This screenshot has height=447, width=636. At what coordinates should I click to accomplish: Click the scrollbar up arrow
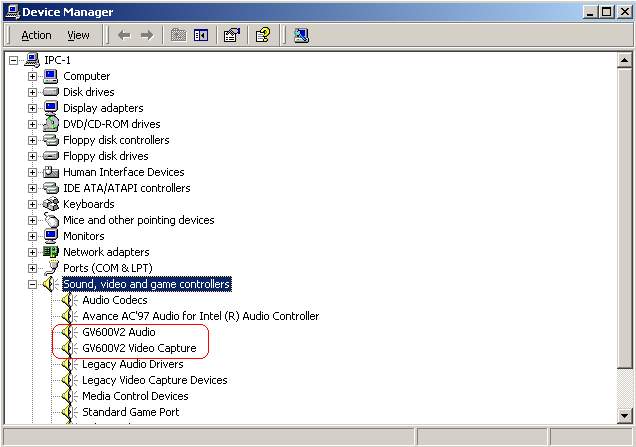(624, 61)
